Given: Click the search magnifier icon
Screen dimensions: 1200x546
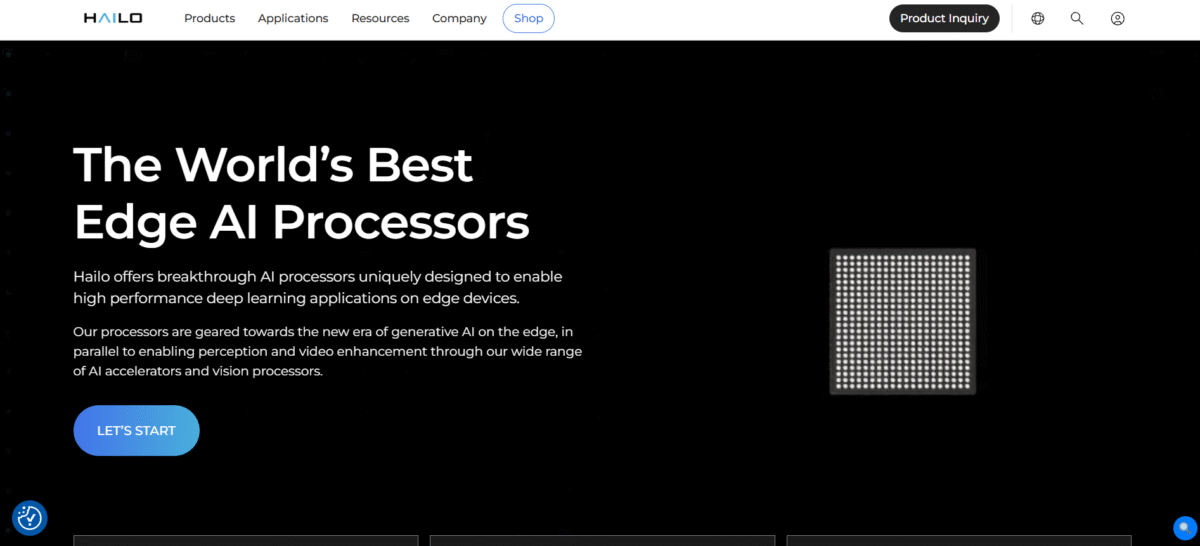Looking at the screenshot, I should coord(1077,18).
